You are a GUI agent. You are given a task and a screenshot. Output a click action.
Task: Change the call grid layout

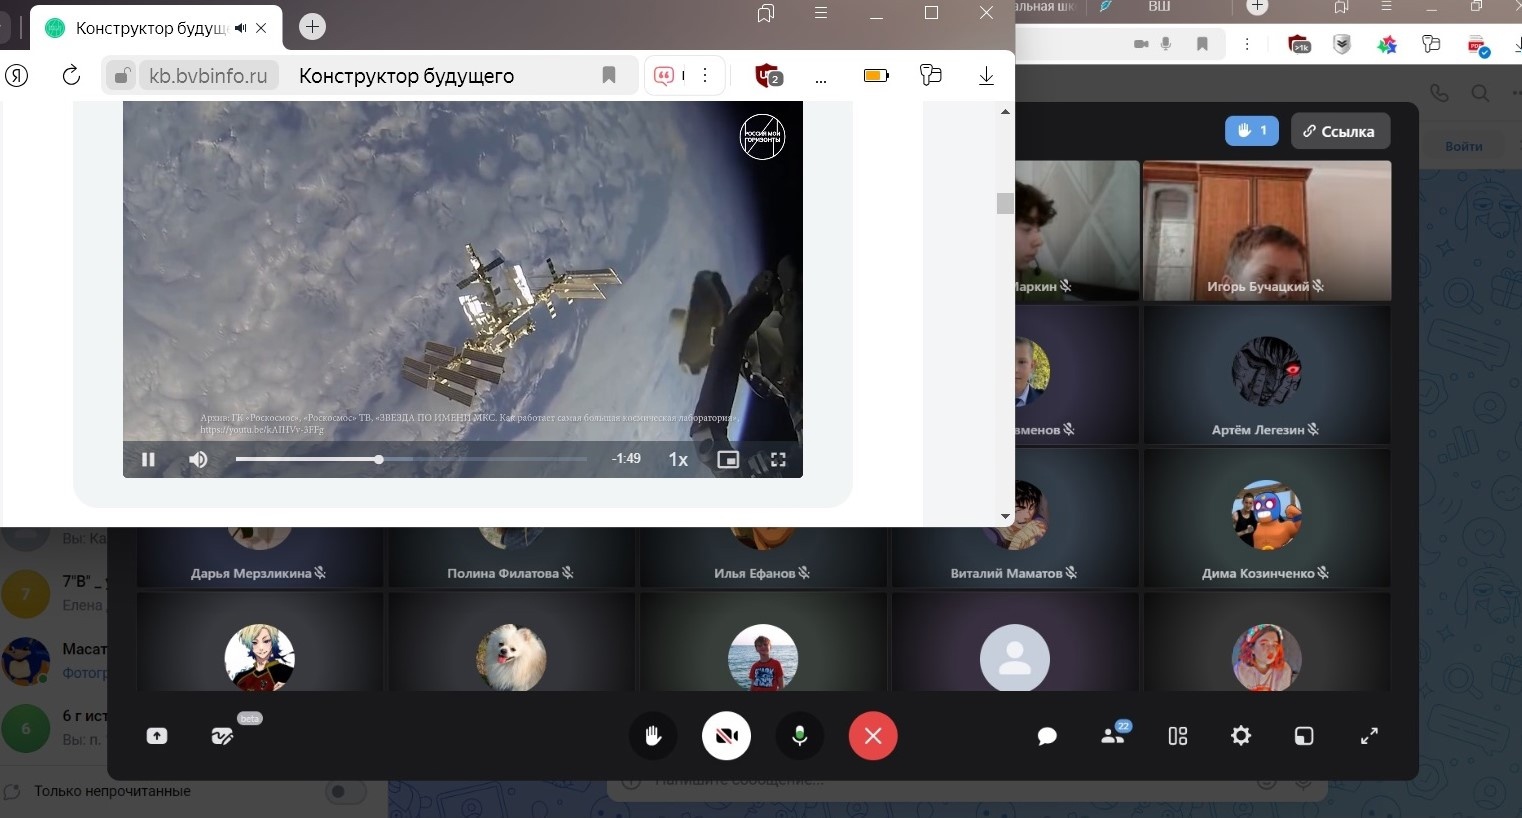[x=1178, y=736]
